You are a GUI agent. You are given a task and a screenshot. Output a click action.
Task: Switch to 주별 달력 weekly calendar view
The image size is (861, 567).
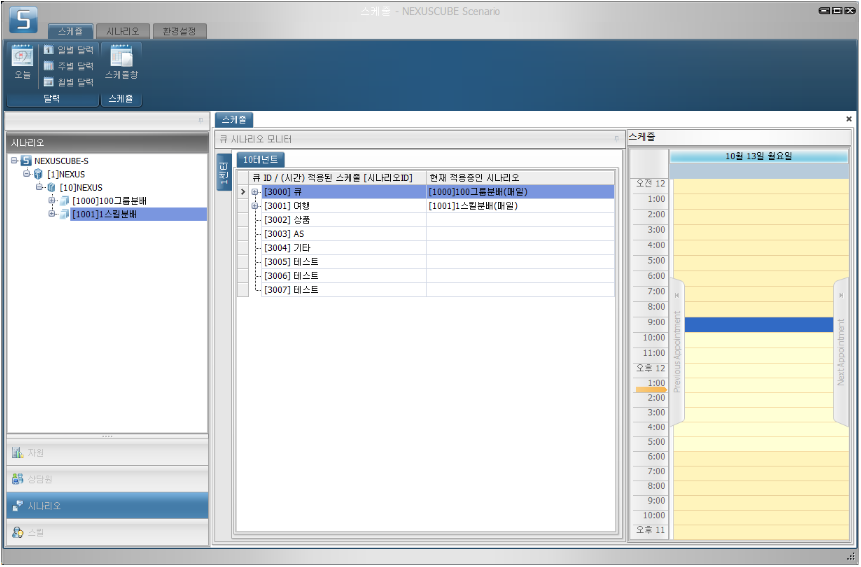point(69,66)
